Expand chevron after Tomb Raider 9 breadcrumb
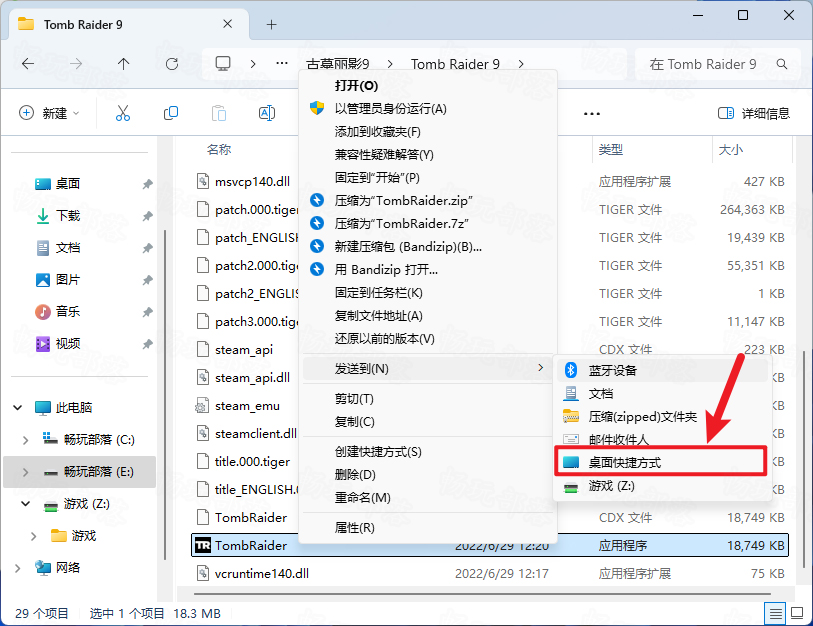 tap(521, 64)
